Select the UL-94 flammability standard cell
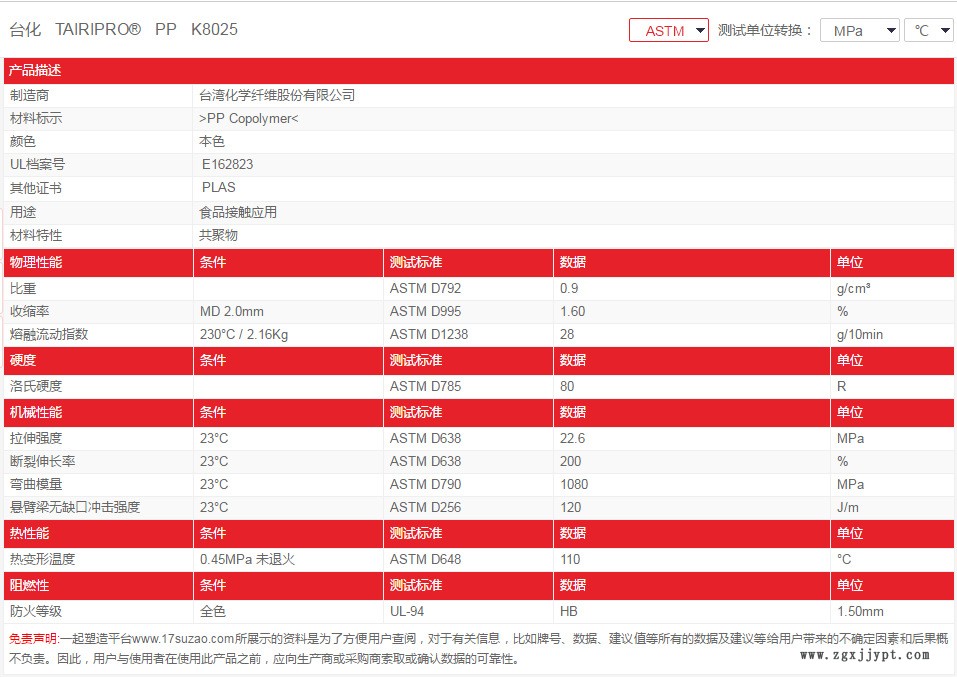The width and height of the screenshot is (957, 677). point(410,611)
